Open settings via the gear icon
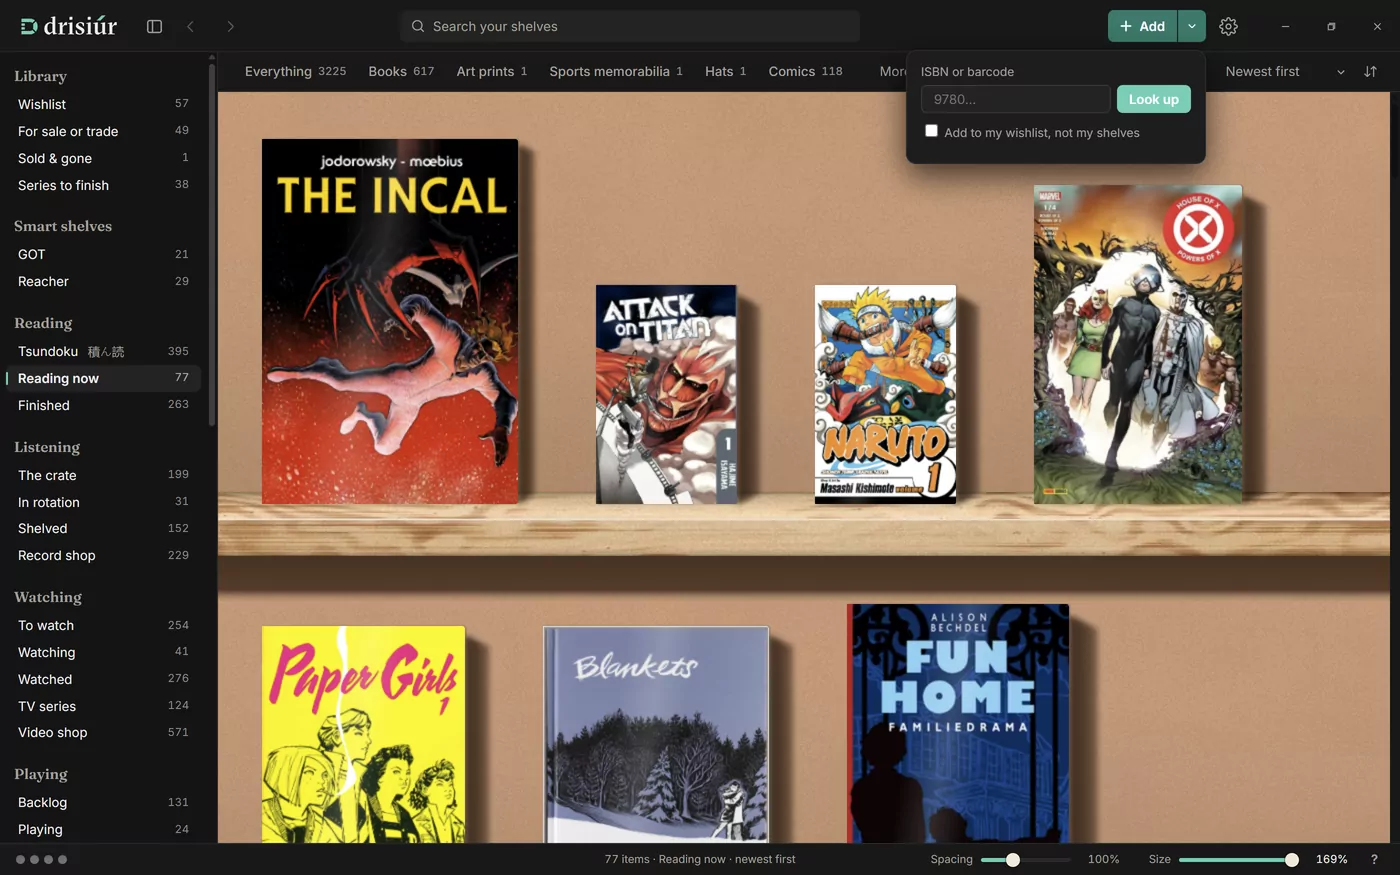Screen dimensions: 1400x875 point(1228,26)
